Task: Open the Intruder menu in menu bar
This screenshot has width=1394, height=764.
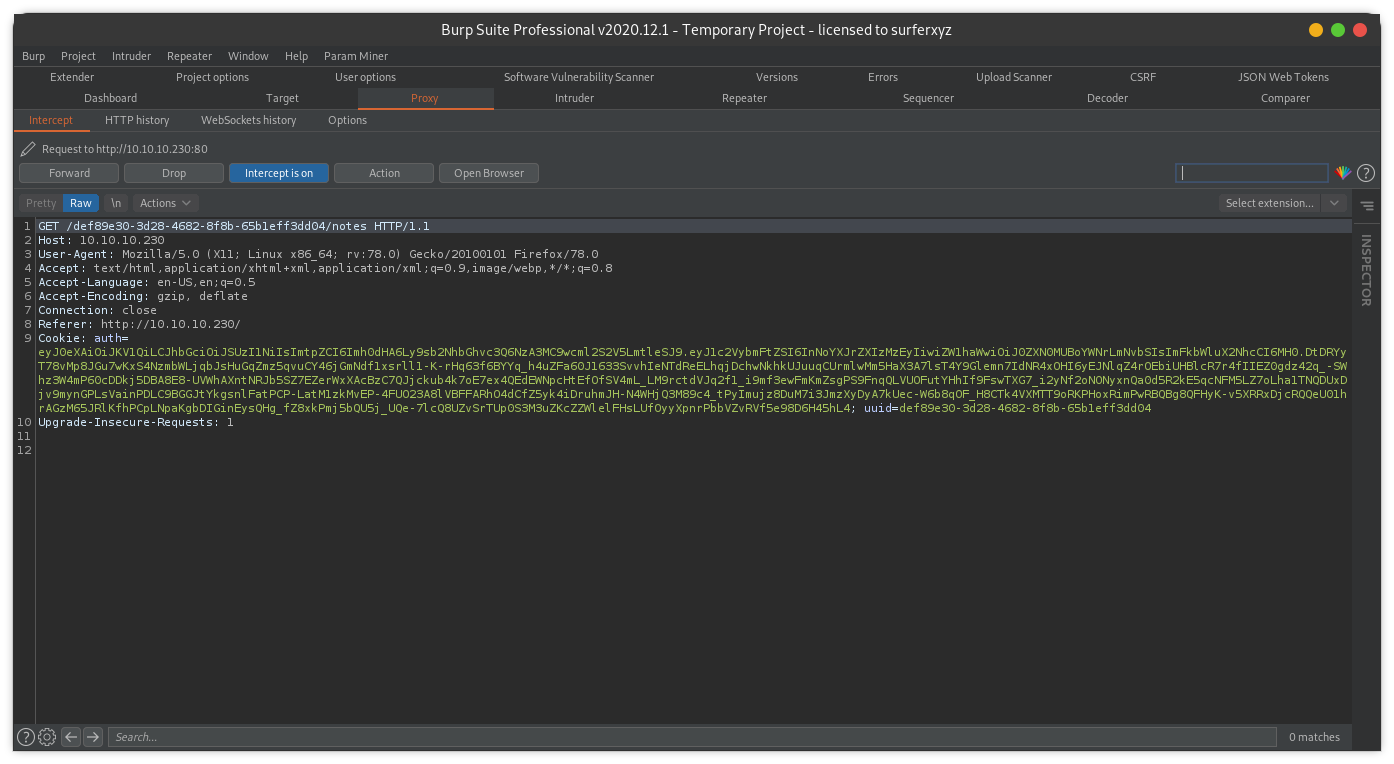Action: 131,56
